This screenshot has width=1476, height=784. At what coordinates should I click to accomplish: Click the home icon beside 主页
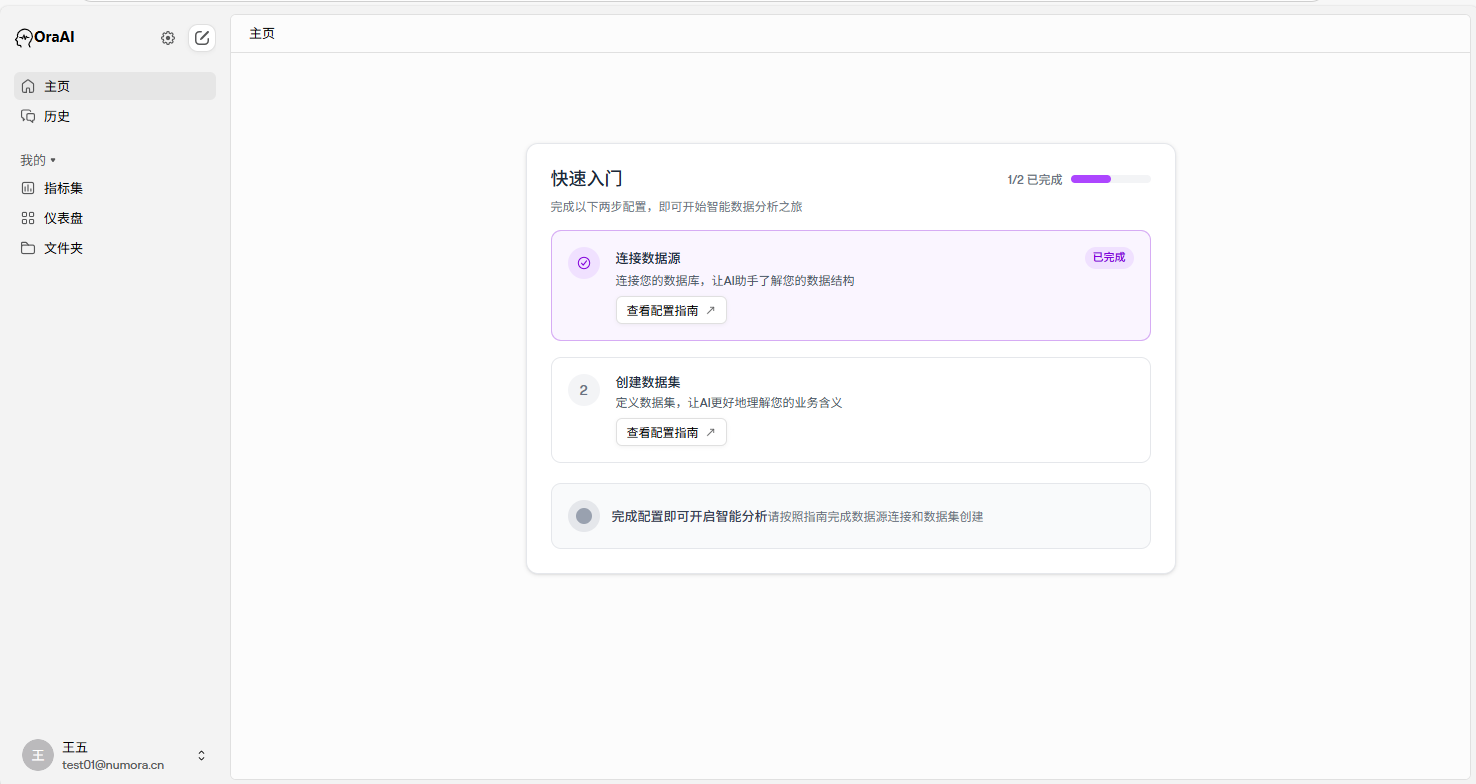(x=27, y=85)
